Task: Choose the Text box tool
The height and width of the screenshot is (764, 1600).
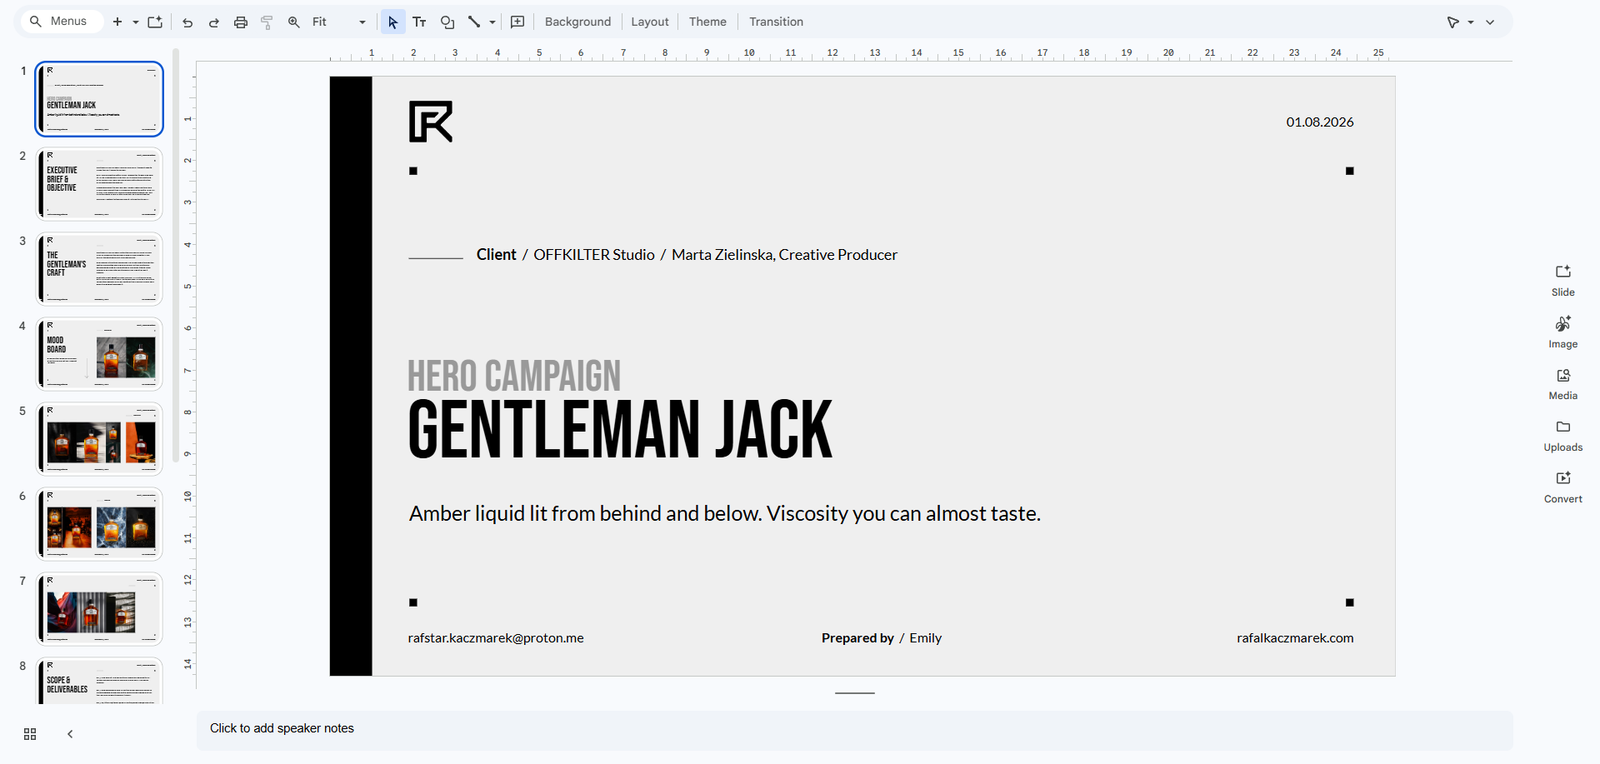Action: click(x=420, y=22)
